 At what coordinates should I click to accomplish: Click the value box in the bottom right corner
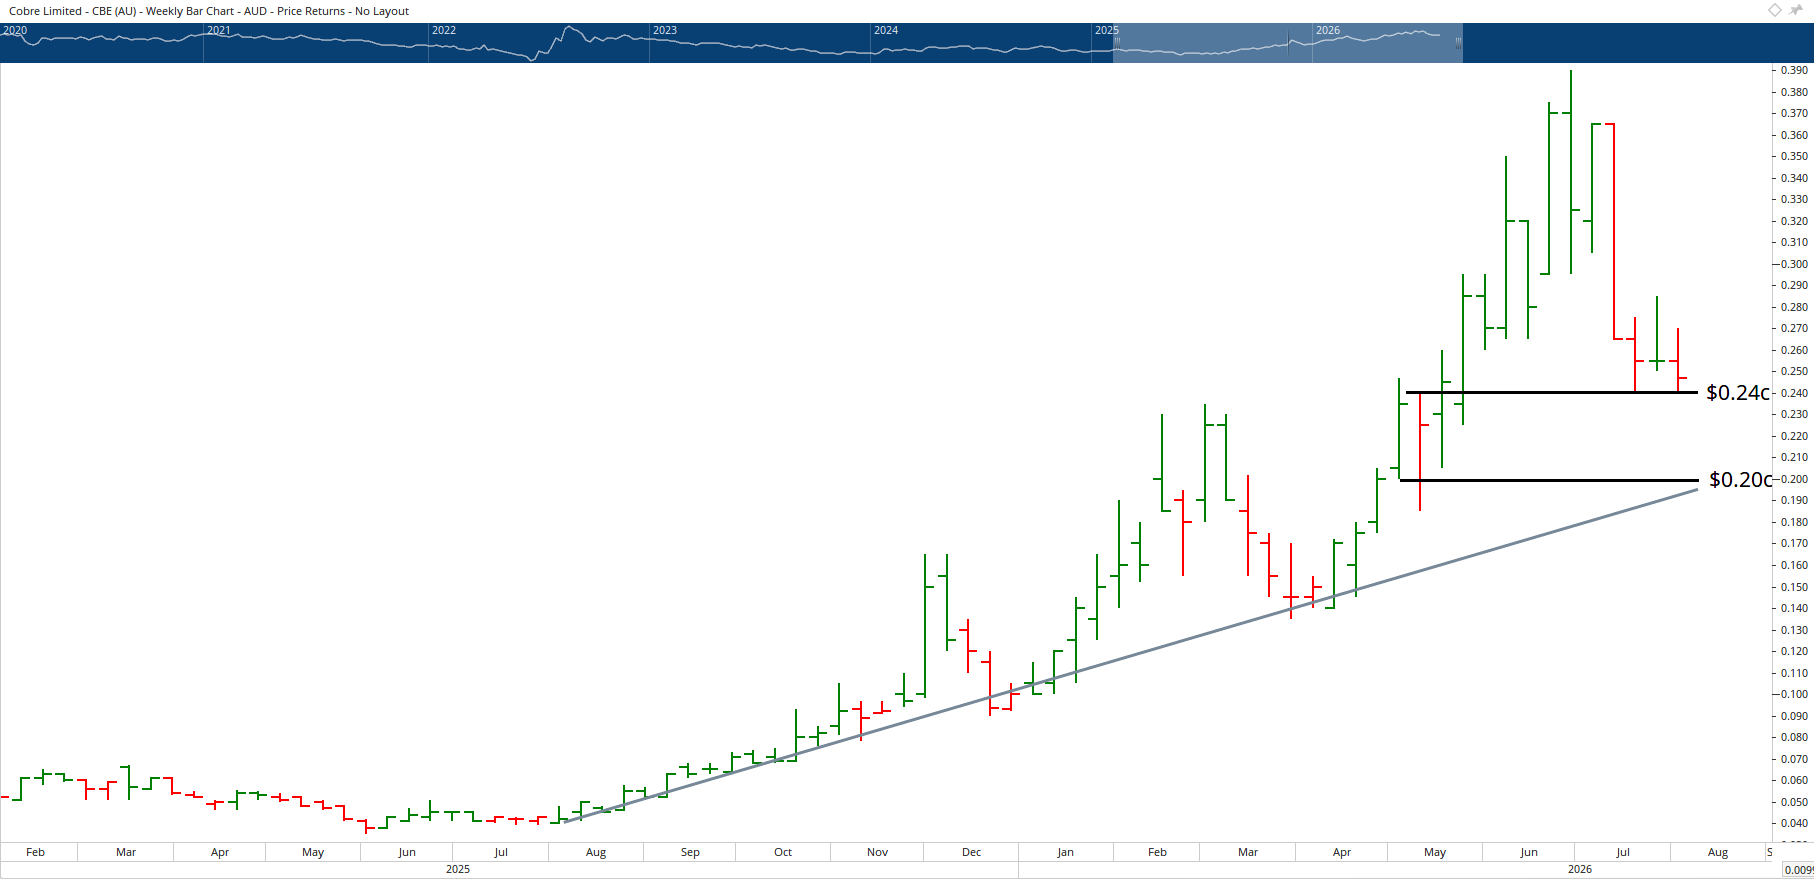[x=1798, y=870]
